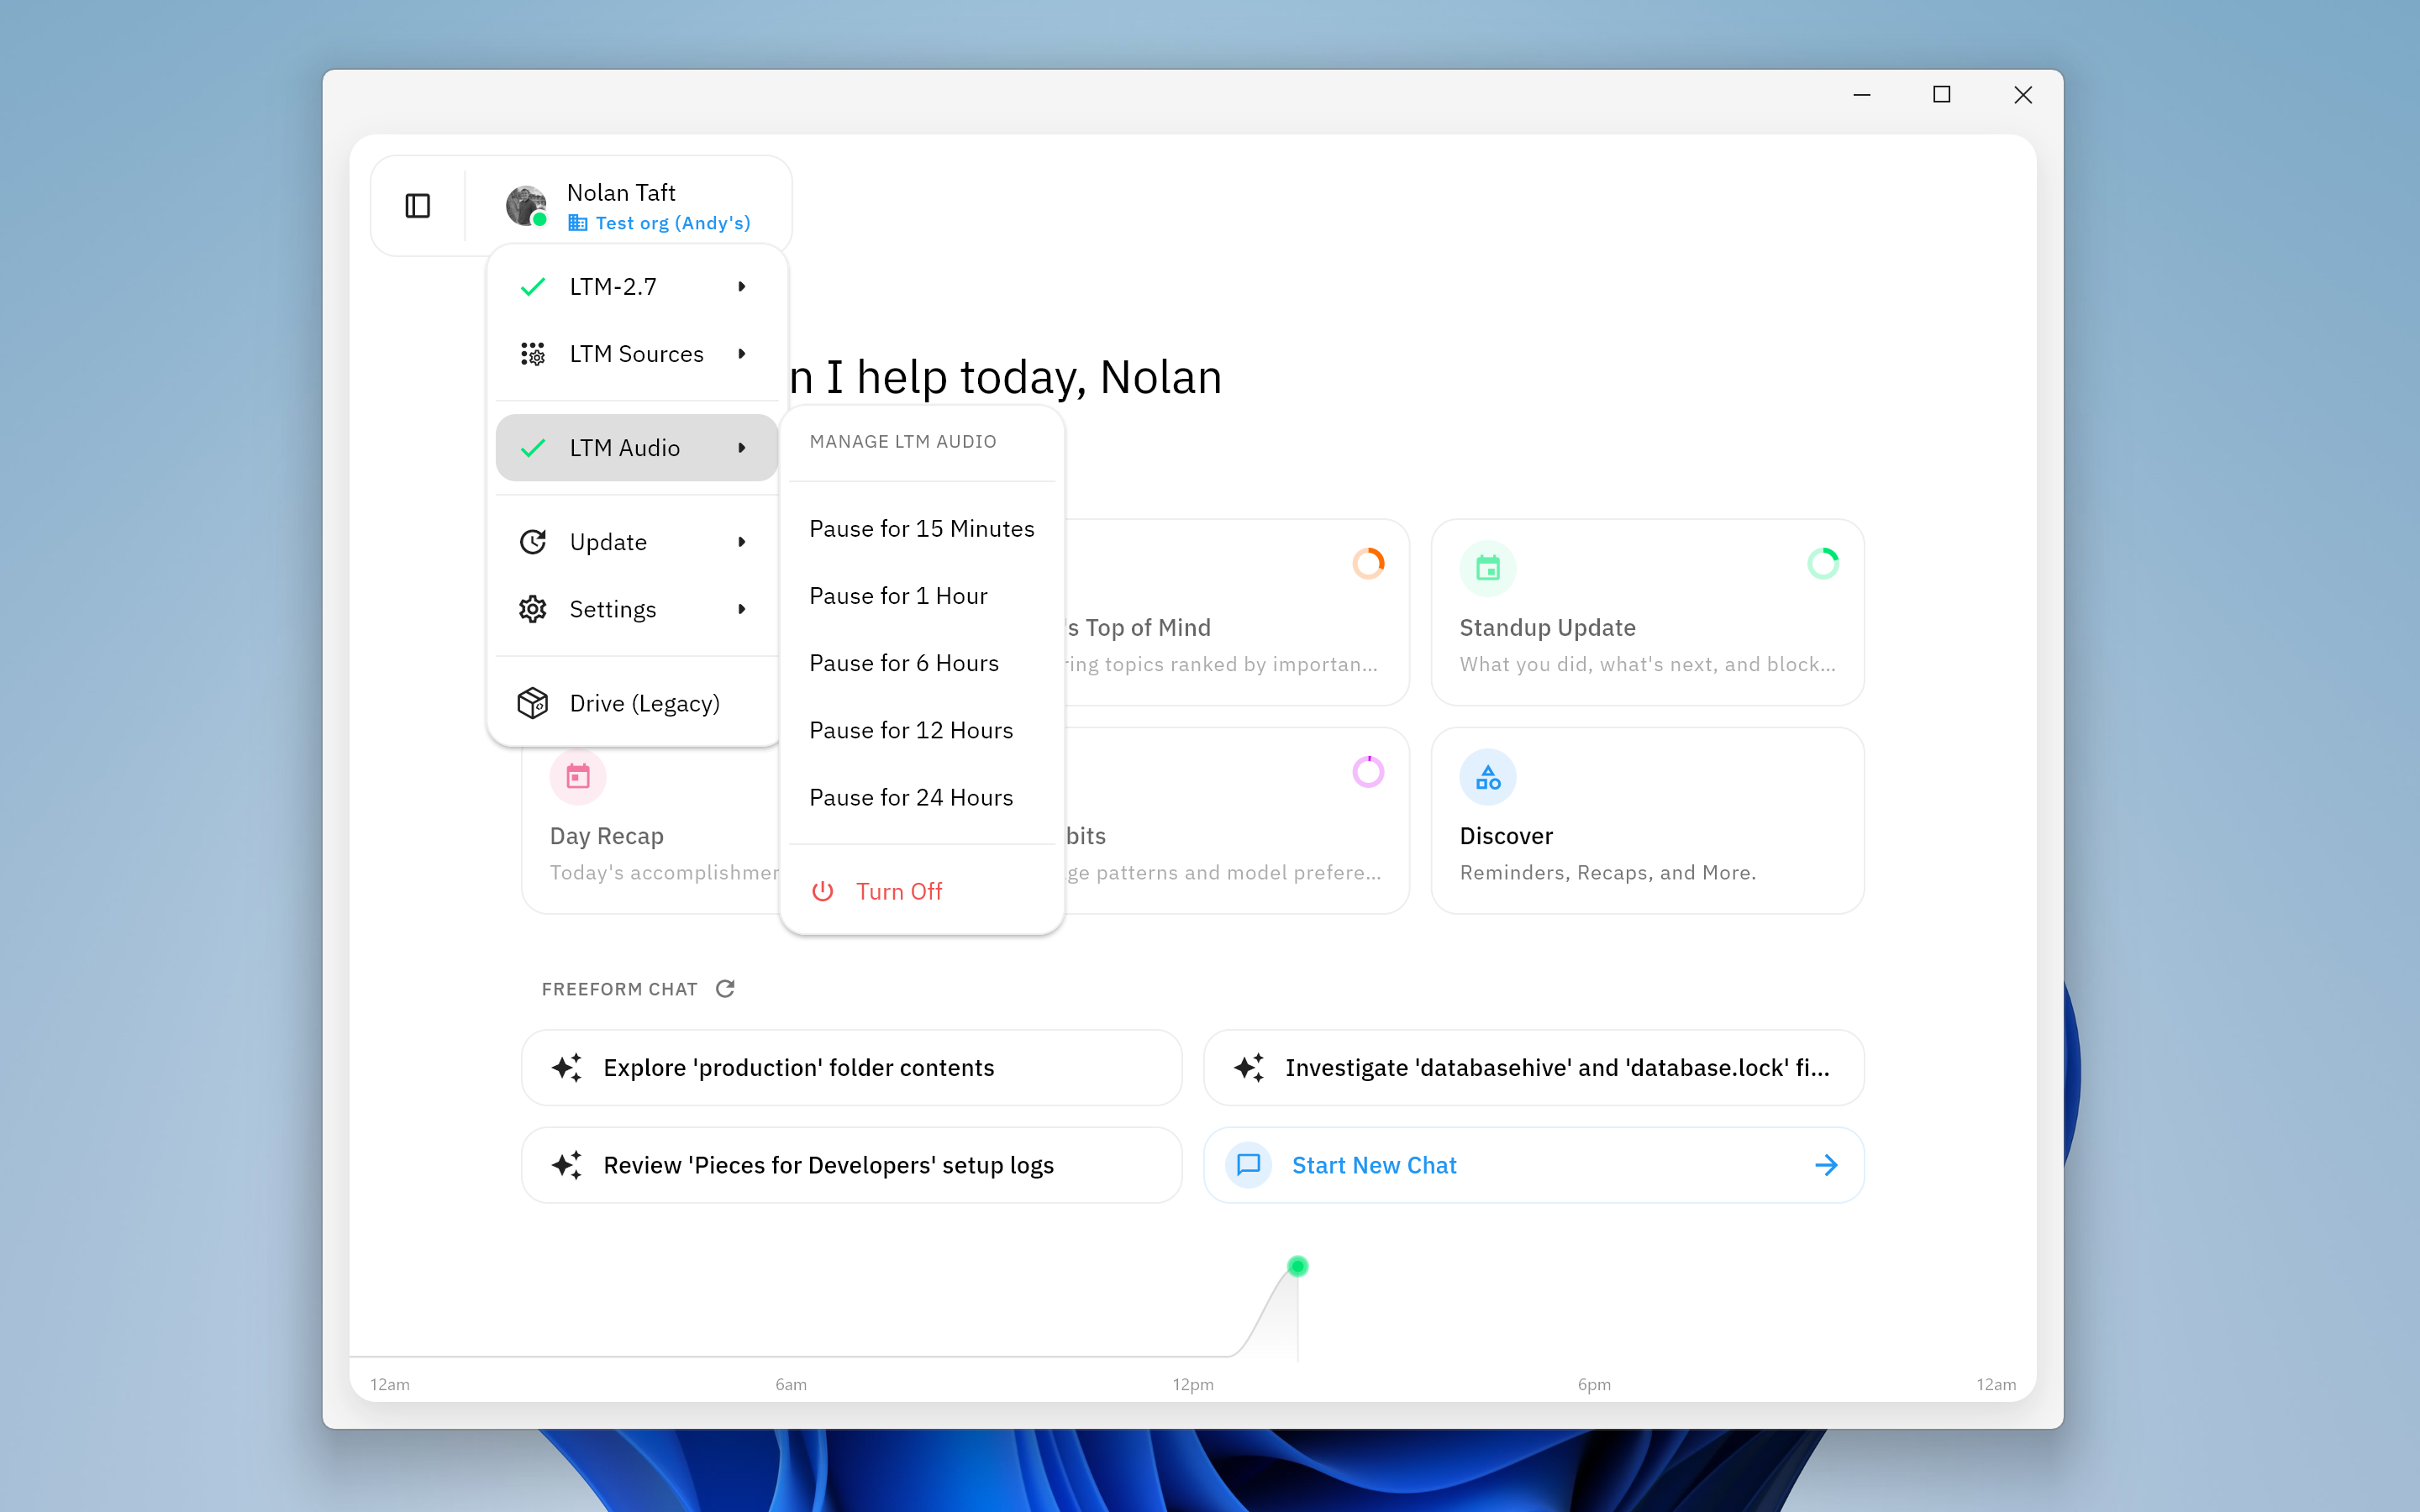This screenshot has height=1512, width=2420.
Task: Expand the Update submenu arrow
Action: [x=742, y=542]
